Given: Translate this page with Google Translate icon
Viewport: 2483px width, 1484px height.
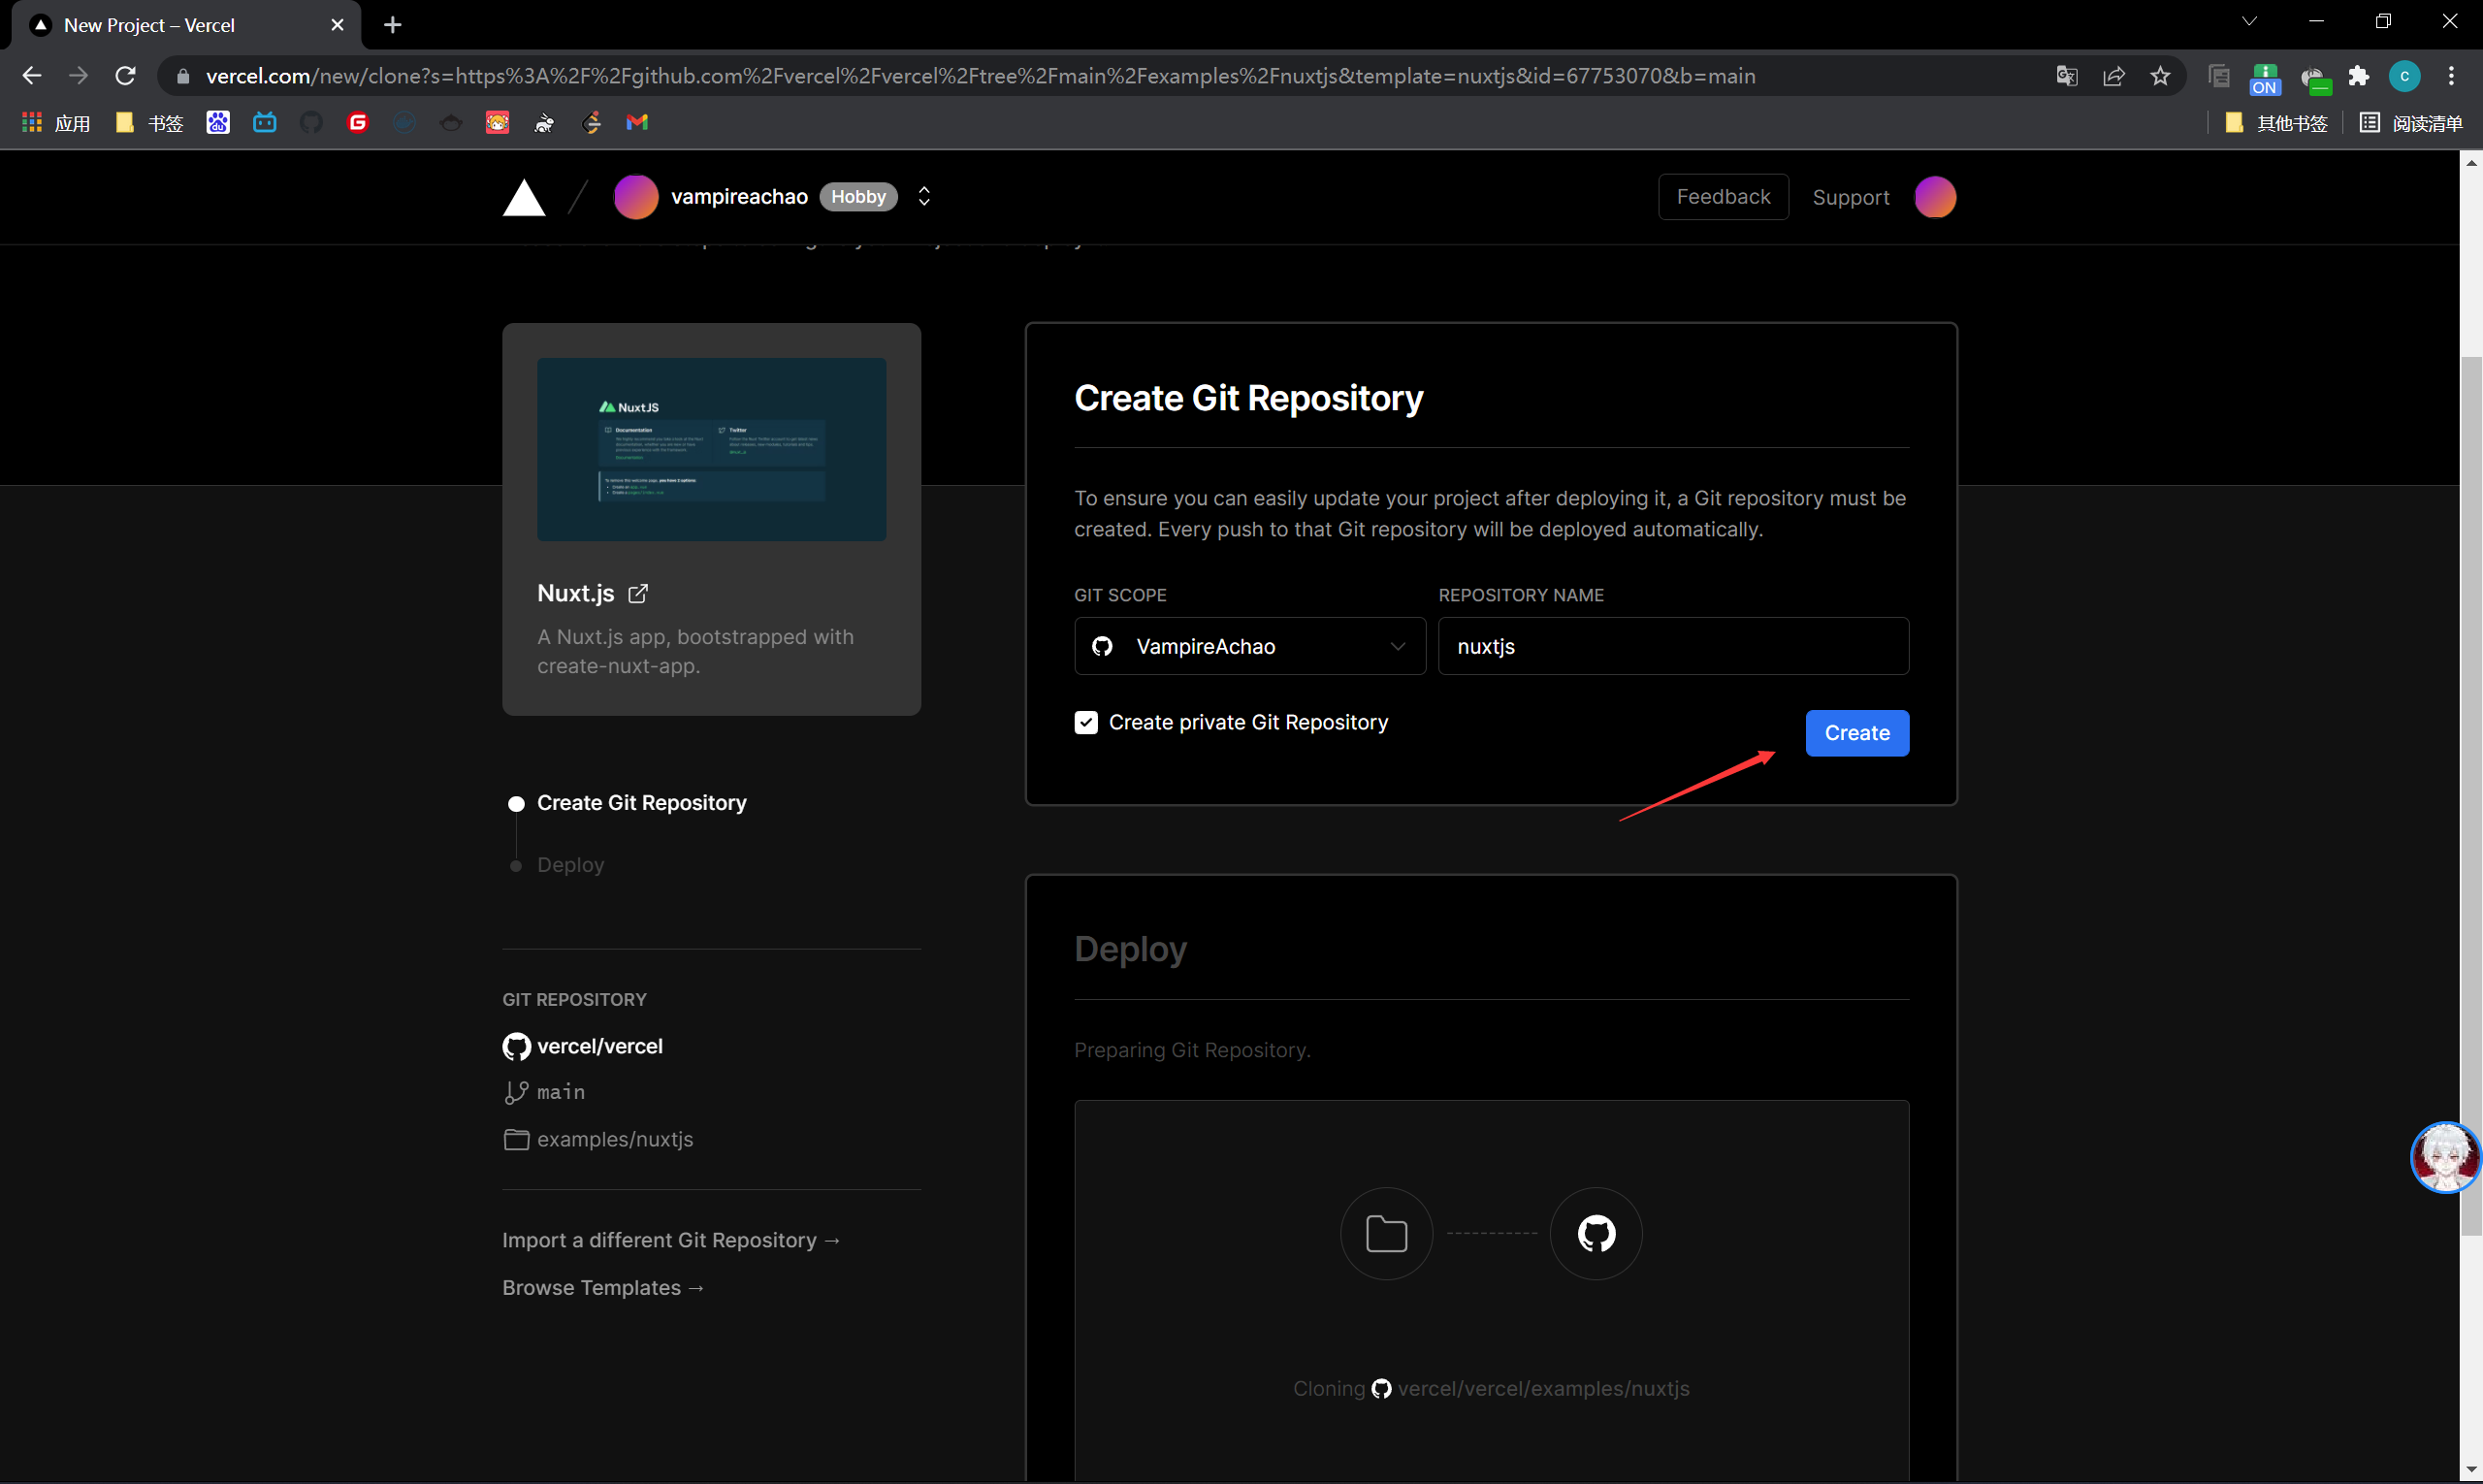Looking at the screenshot, I should tap(2067, 76).
